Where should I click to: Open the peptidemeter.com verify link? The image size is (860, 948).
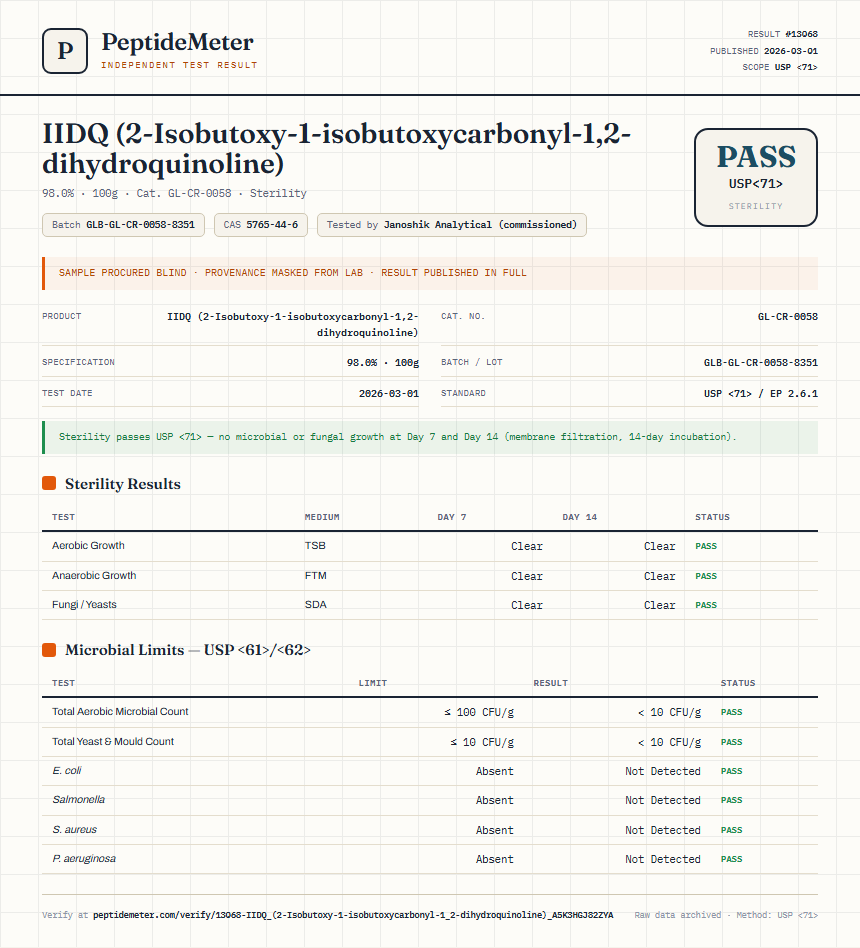[353, 915]
